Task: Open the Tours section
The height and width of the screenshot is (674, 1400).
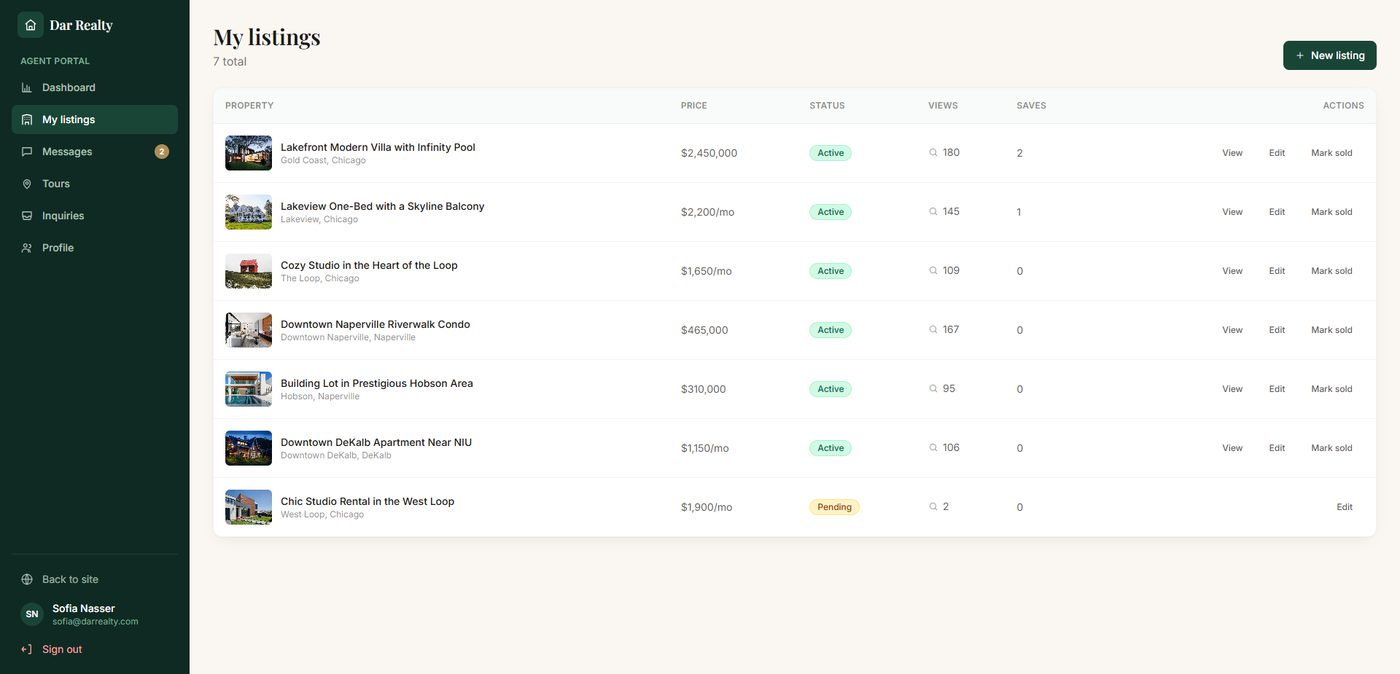Action: (x=95, y=184)
